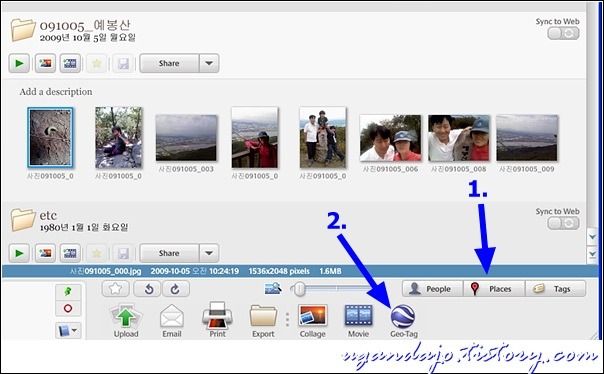Select thumbnail 사진091005_008
The height and width of the screenshot is (374, 604).
(459, 138)
